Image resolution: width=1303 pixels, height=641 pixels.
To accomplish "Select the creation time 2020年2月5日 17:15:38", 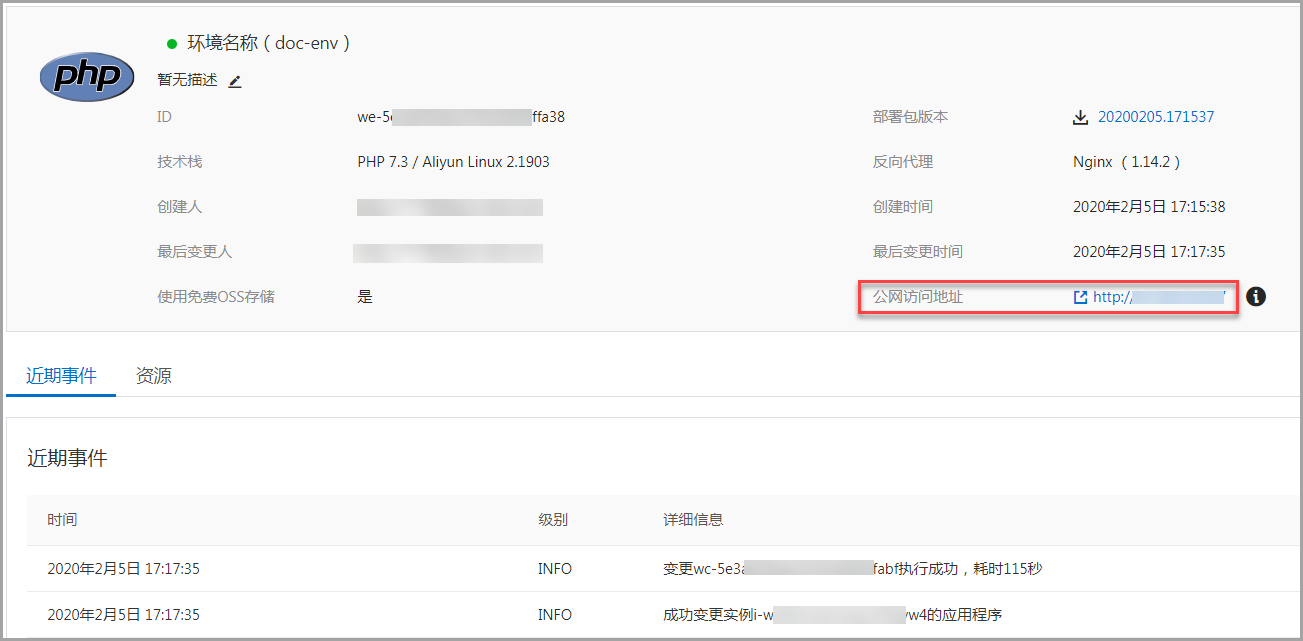I will [x=1149, y=207].
